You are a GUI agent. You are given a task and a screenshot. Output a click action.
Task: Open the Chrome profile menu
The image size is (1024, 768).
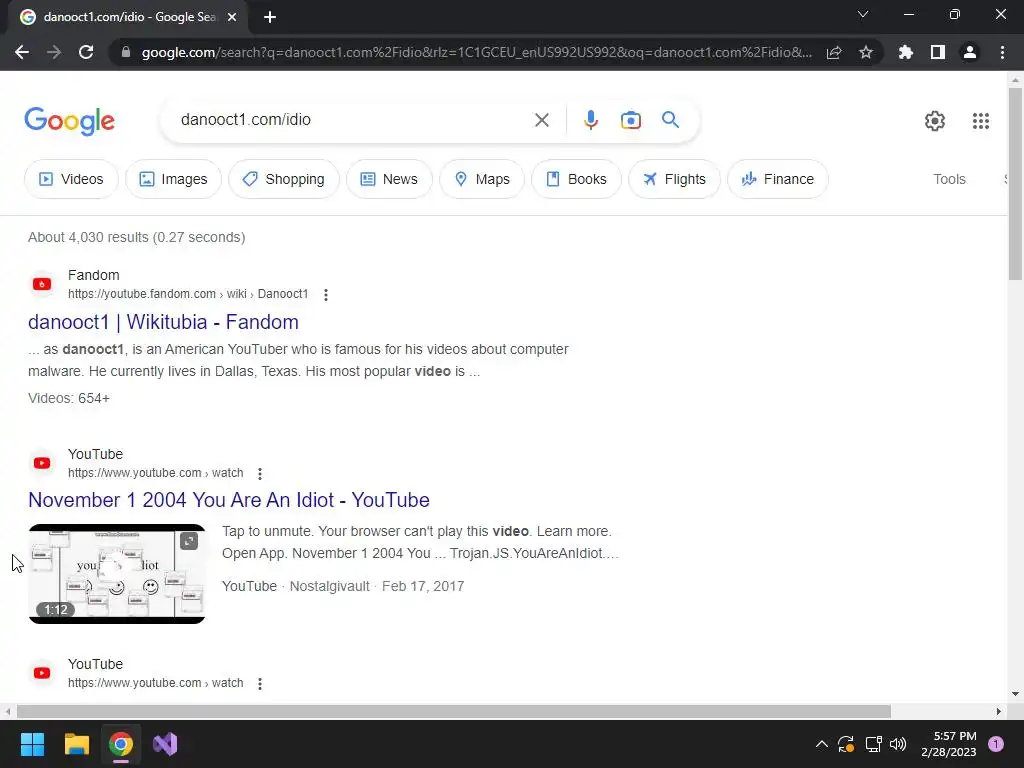pos(970,52)
